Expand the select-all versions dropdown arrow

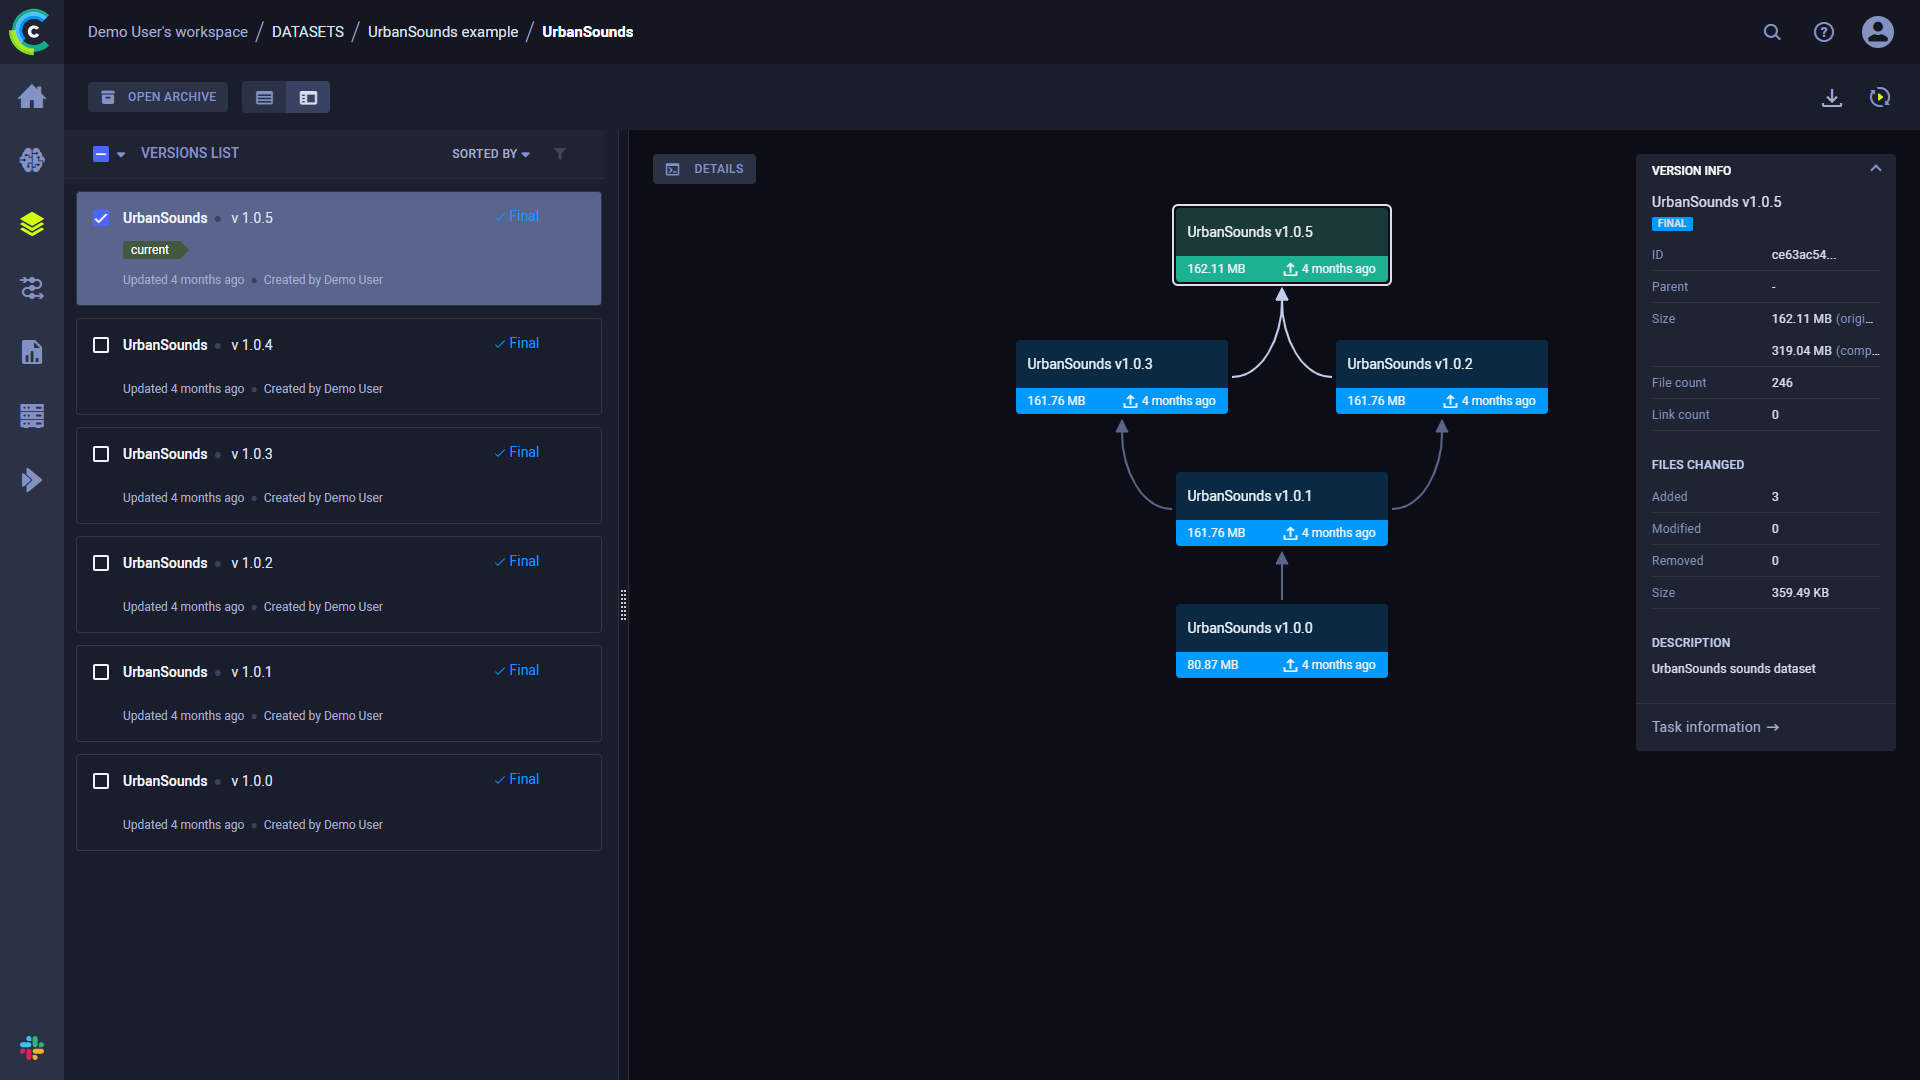point(123,154)
